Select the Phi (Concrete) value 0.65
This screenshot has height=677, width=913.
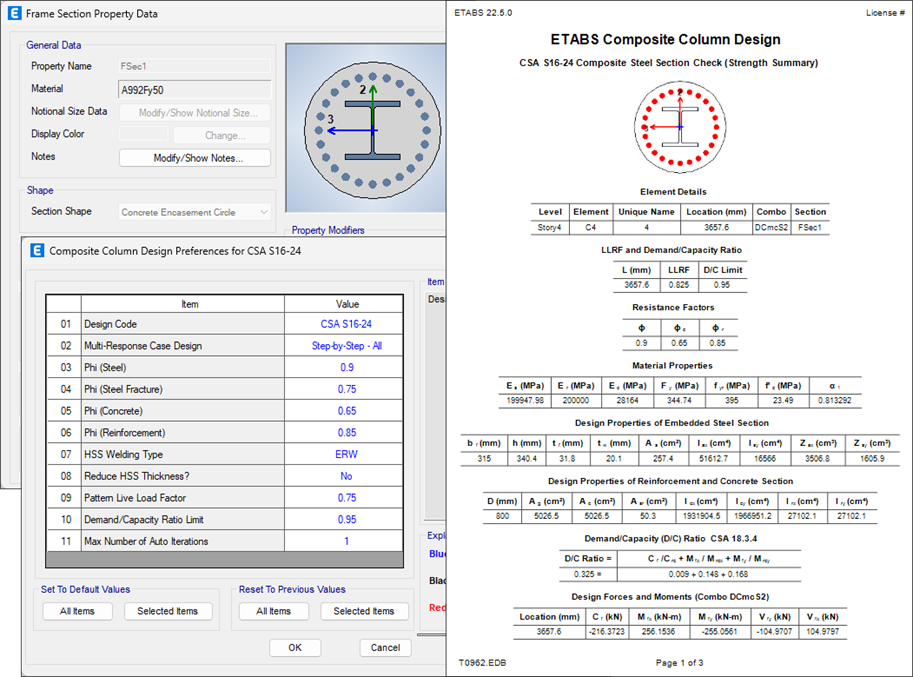pos(344,411)
